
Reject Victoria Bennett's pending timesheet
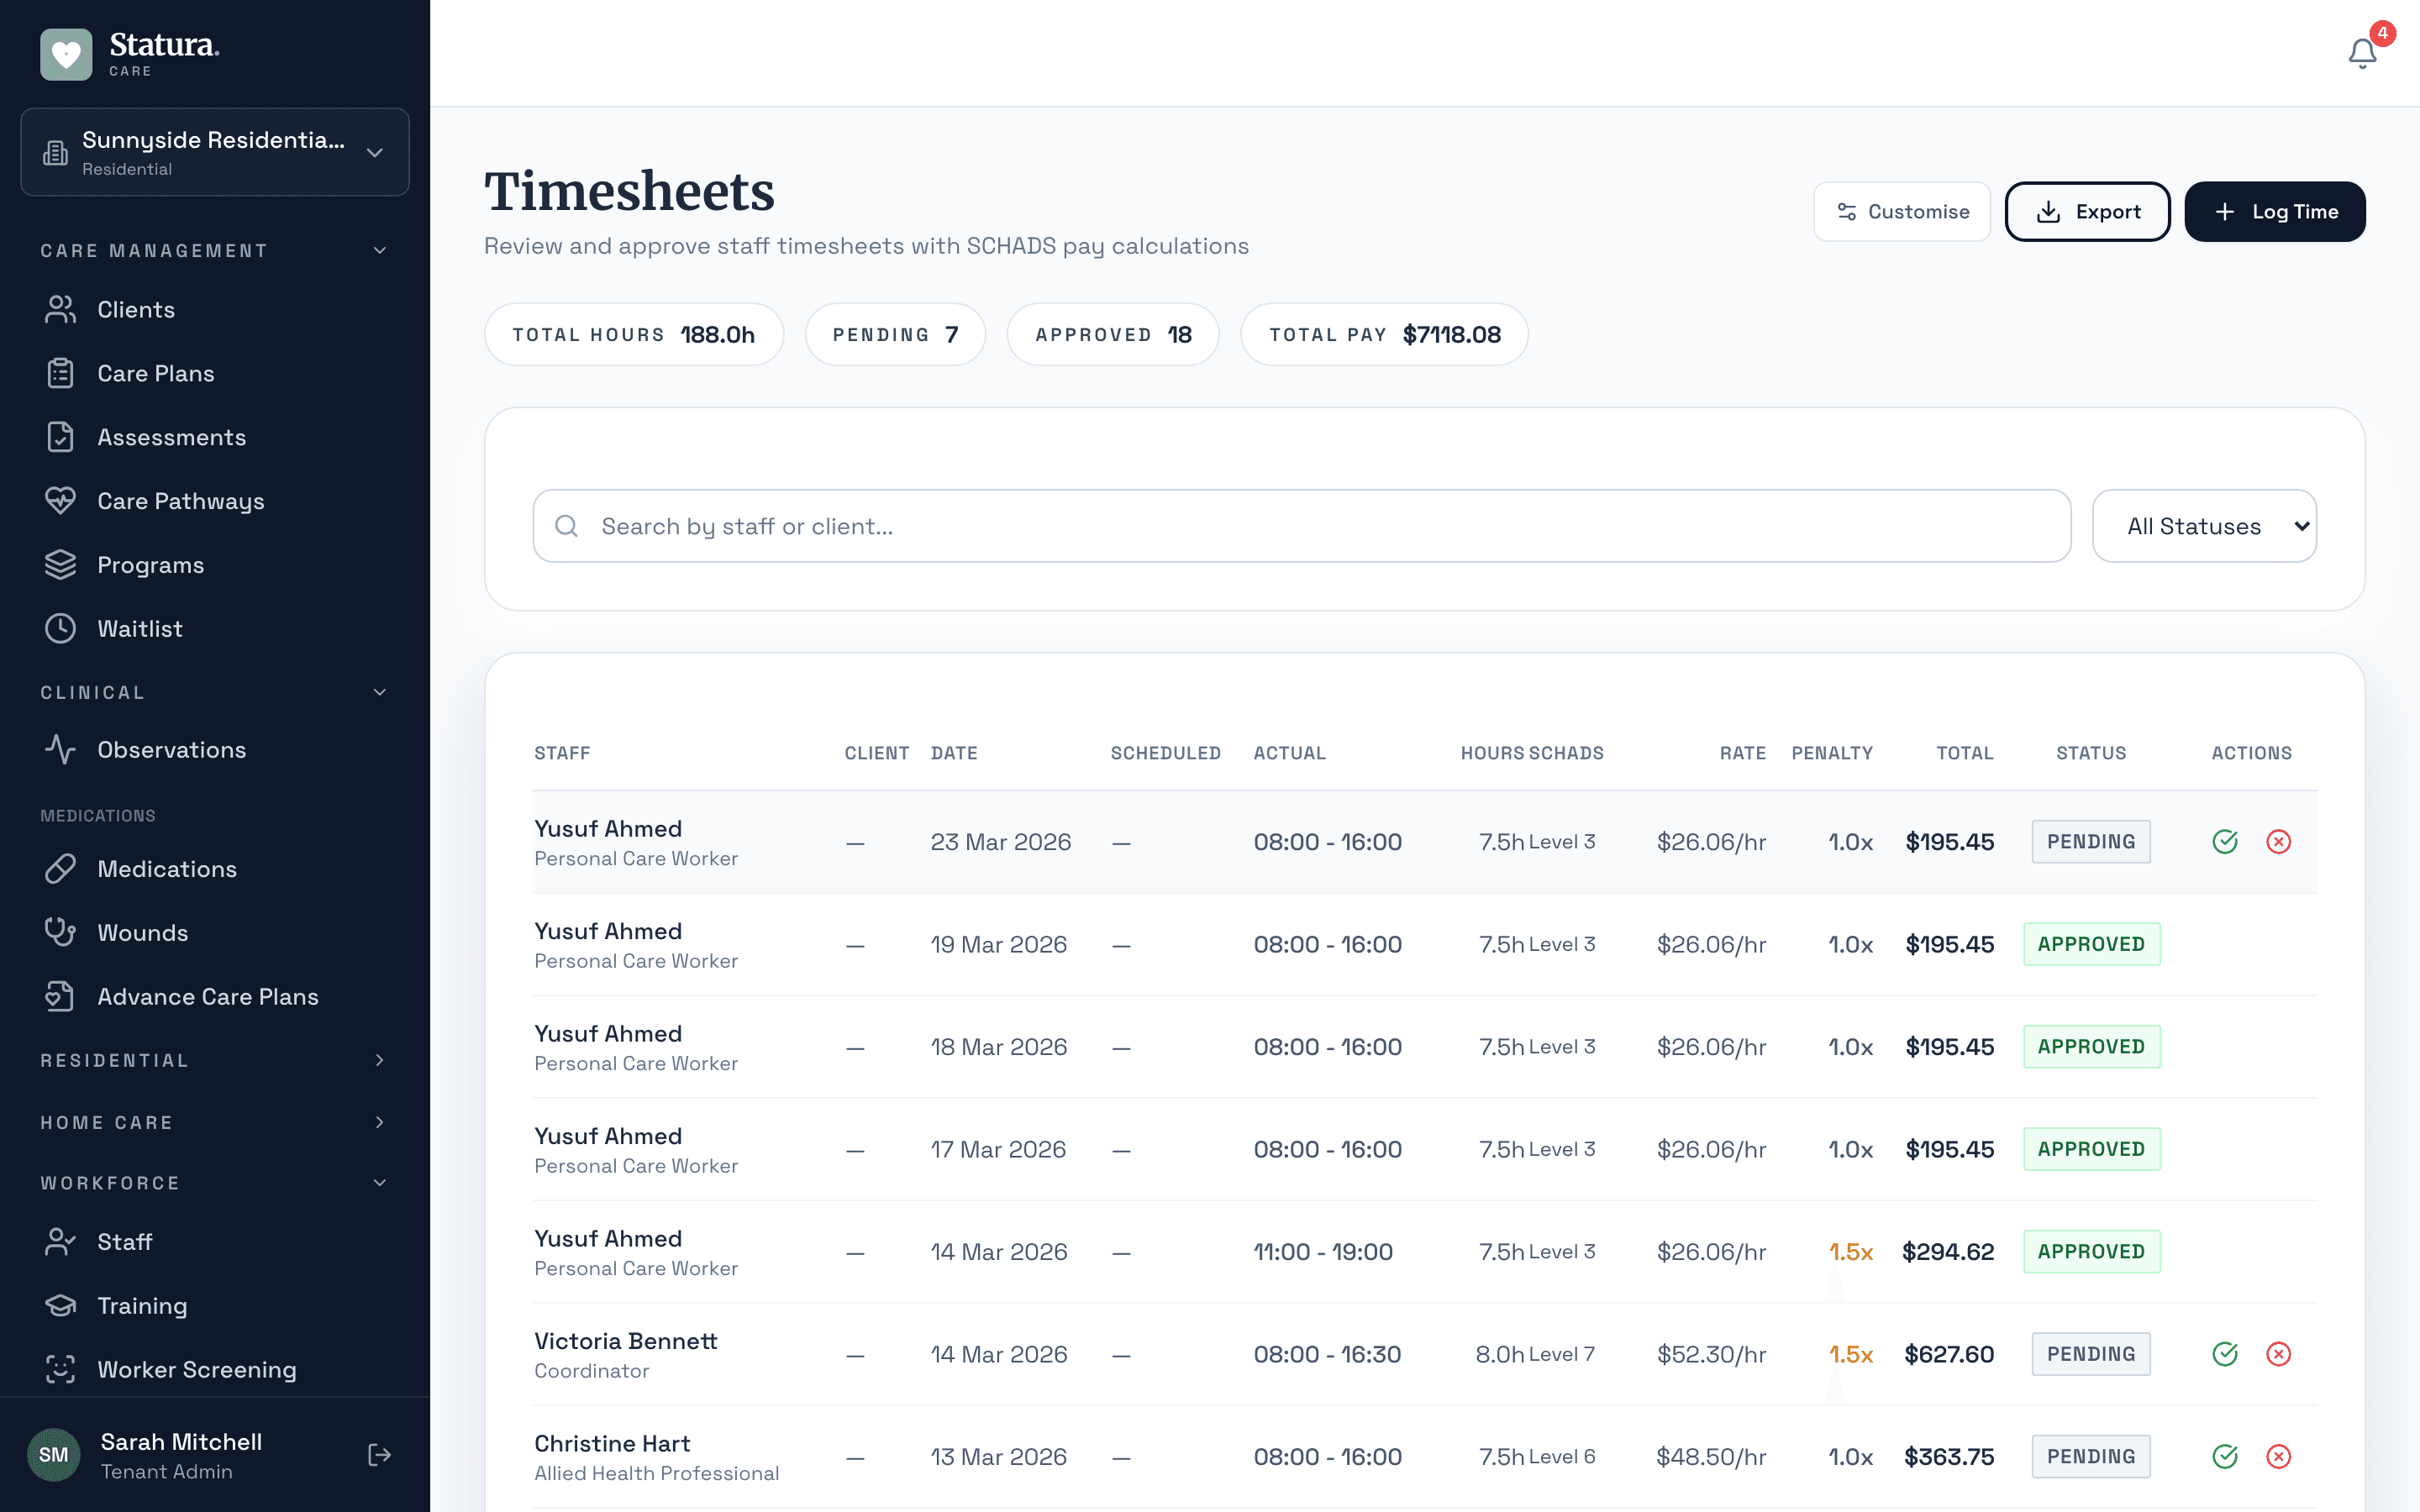(x=2278, y=1354)
